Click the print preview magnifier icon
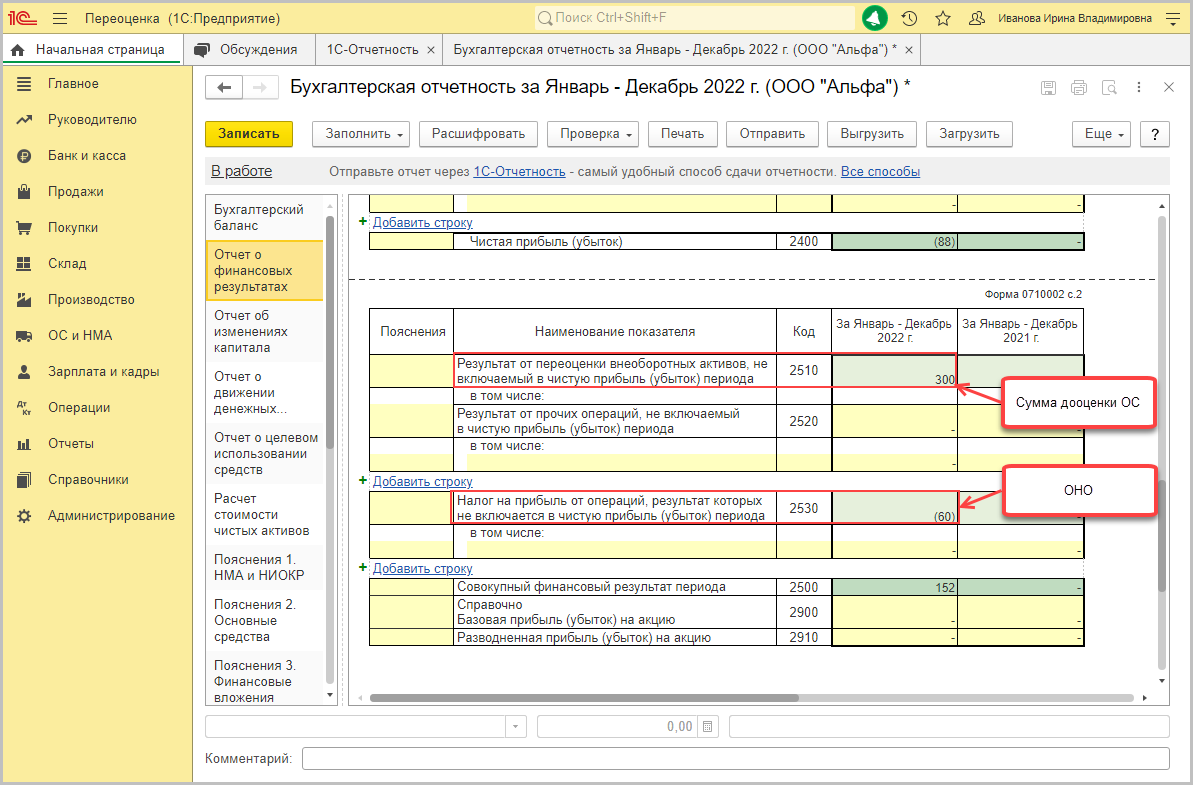The width and height of the screenshot is (1193, 785). (x=1108, y=88)
